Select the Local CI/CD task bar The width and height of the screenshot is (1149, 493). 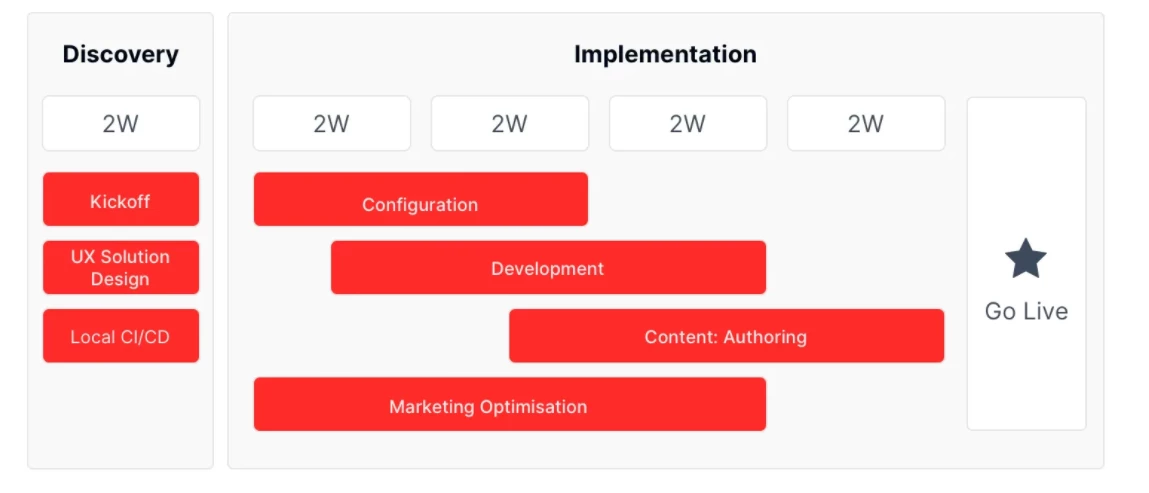[x=121, y=336]
